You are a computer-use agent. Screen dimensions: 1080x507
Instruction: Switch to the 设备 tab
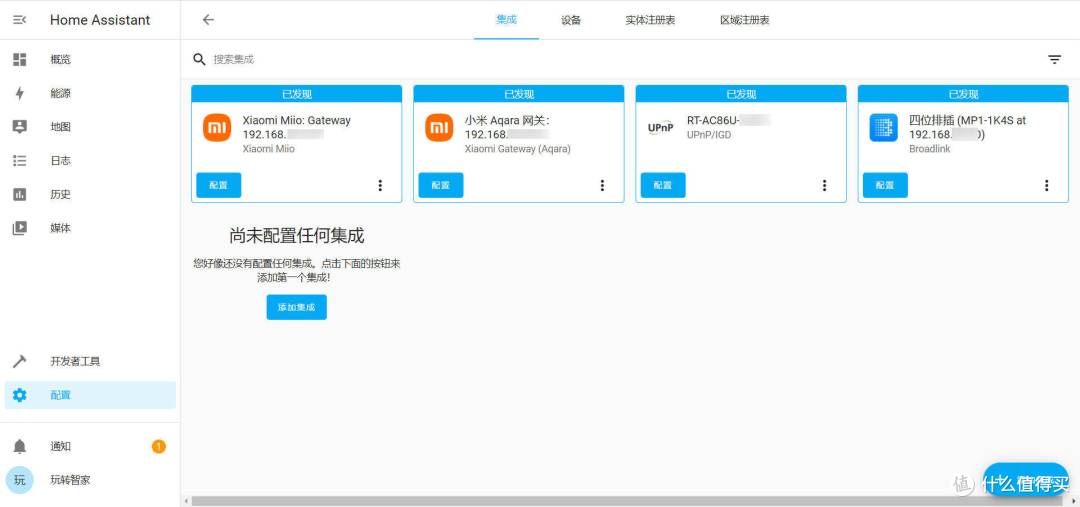[571, 20]
